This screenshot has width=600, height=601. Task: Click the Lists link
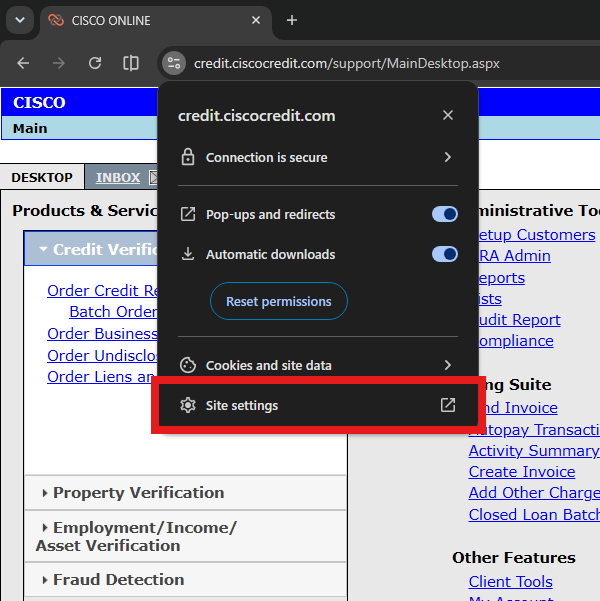click(x=490, y=299)
